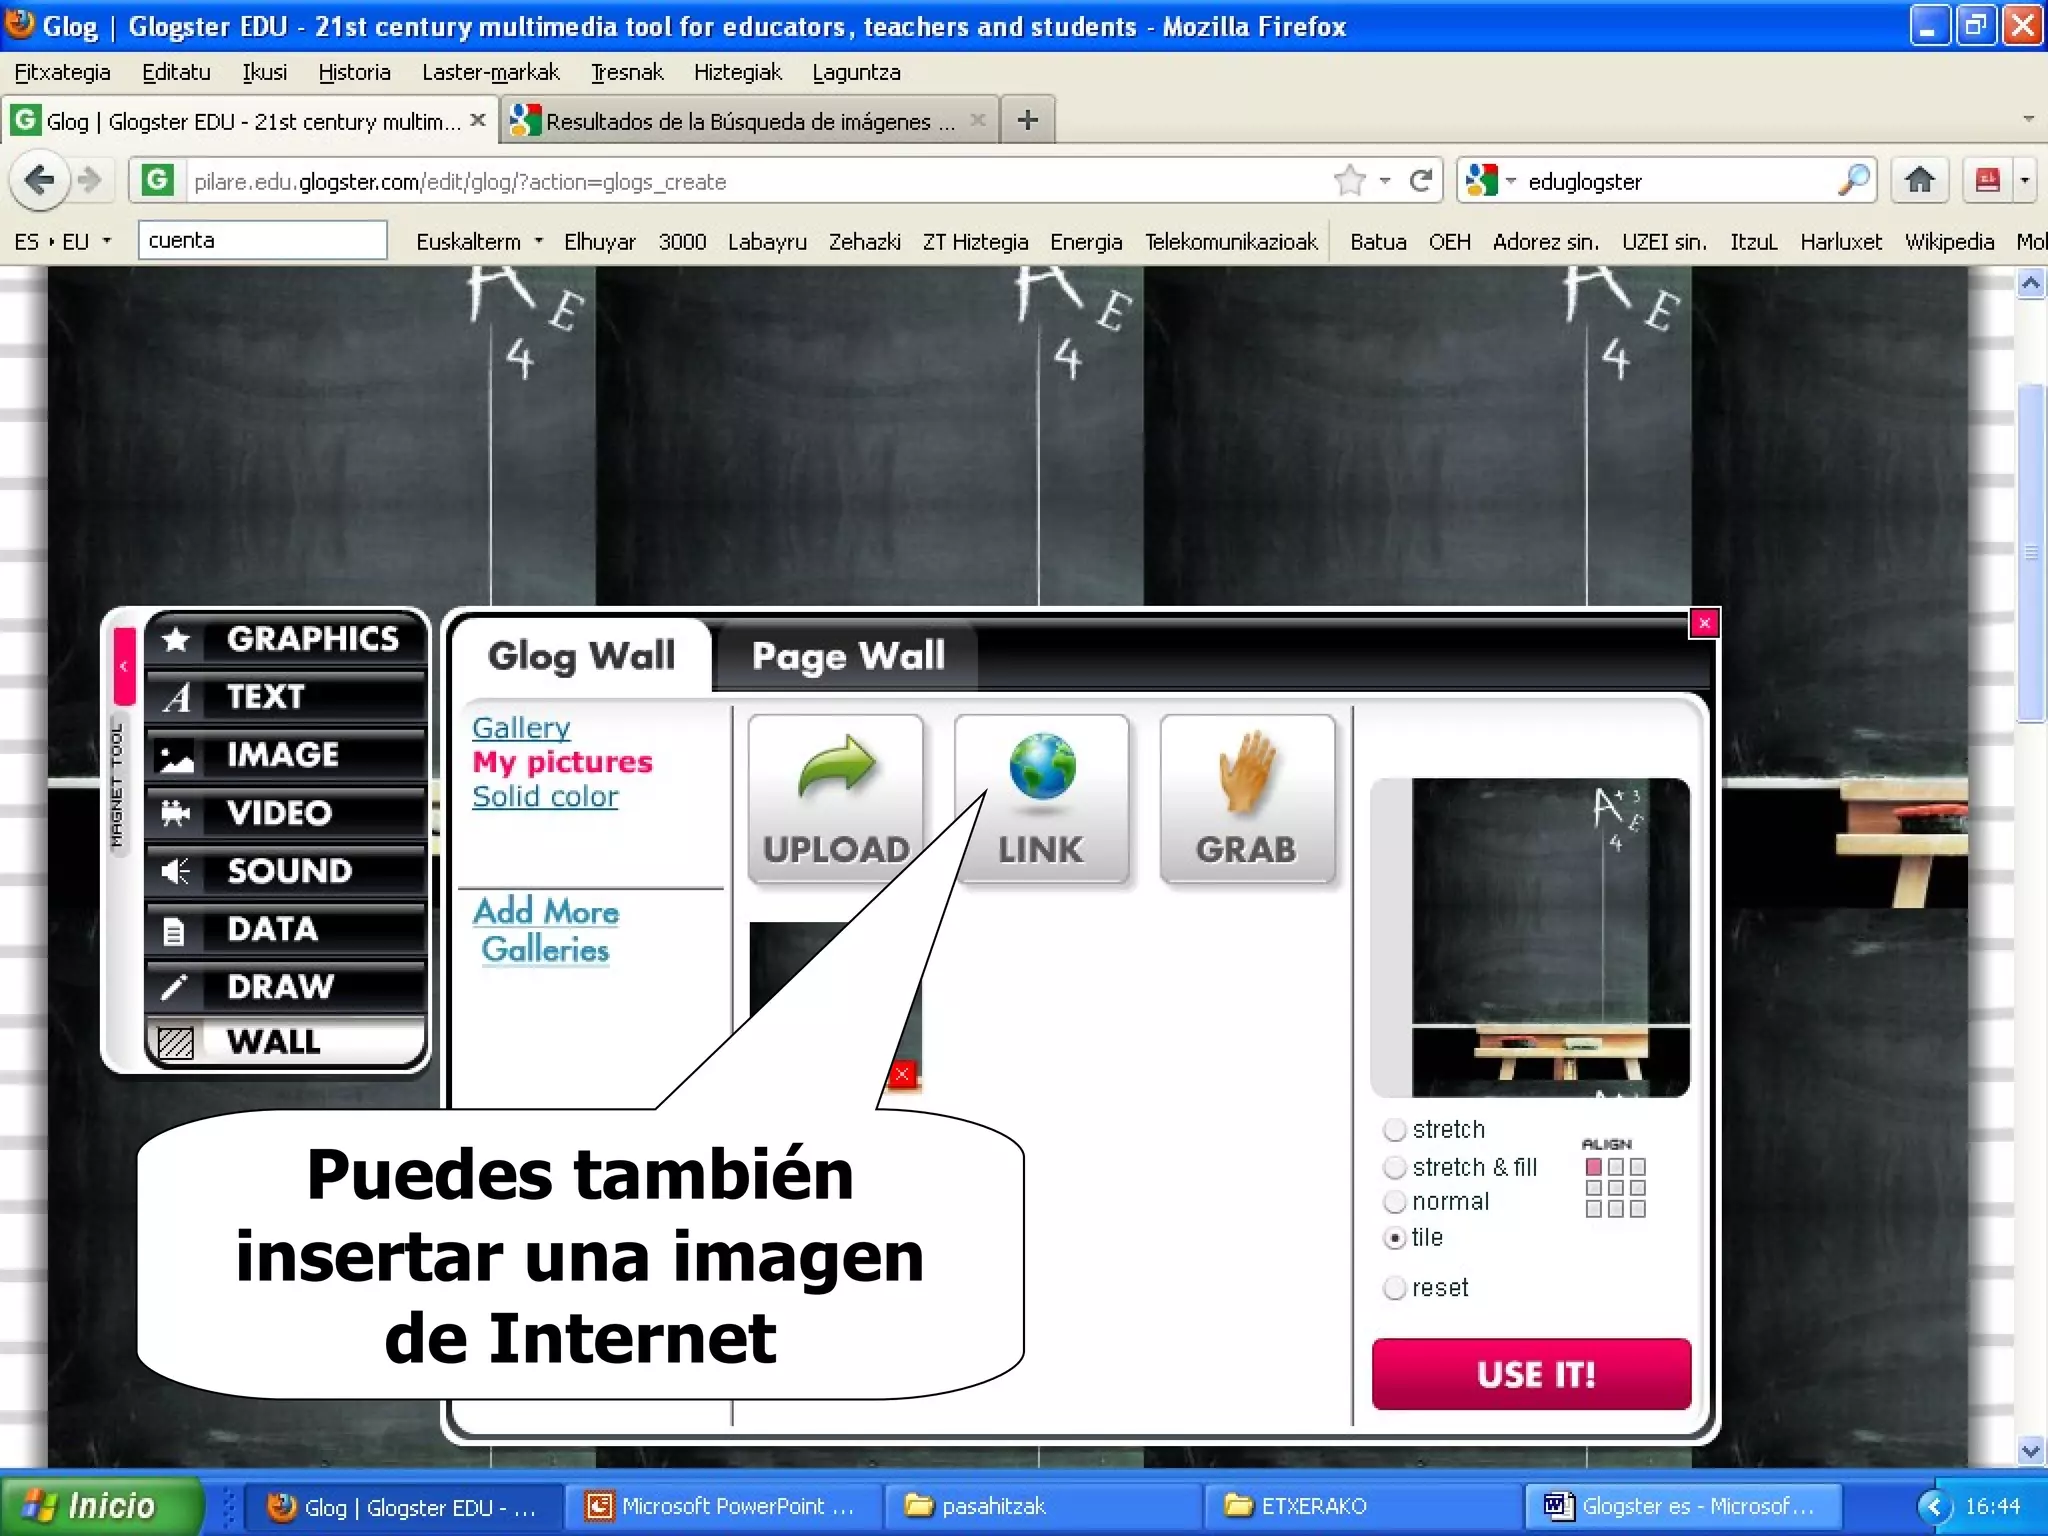Open the Solid color link
2048x1536 pixels.
coord(545,796)
